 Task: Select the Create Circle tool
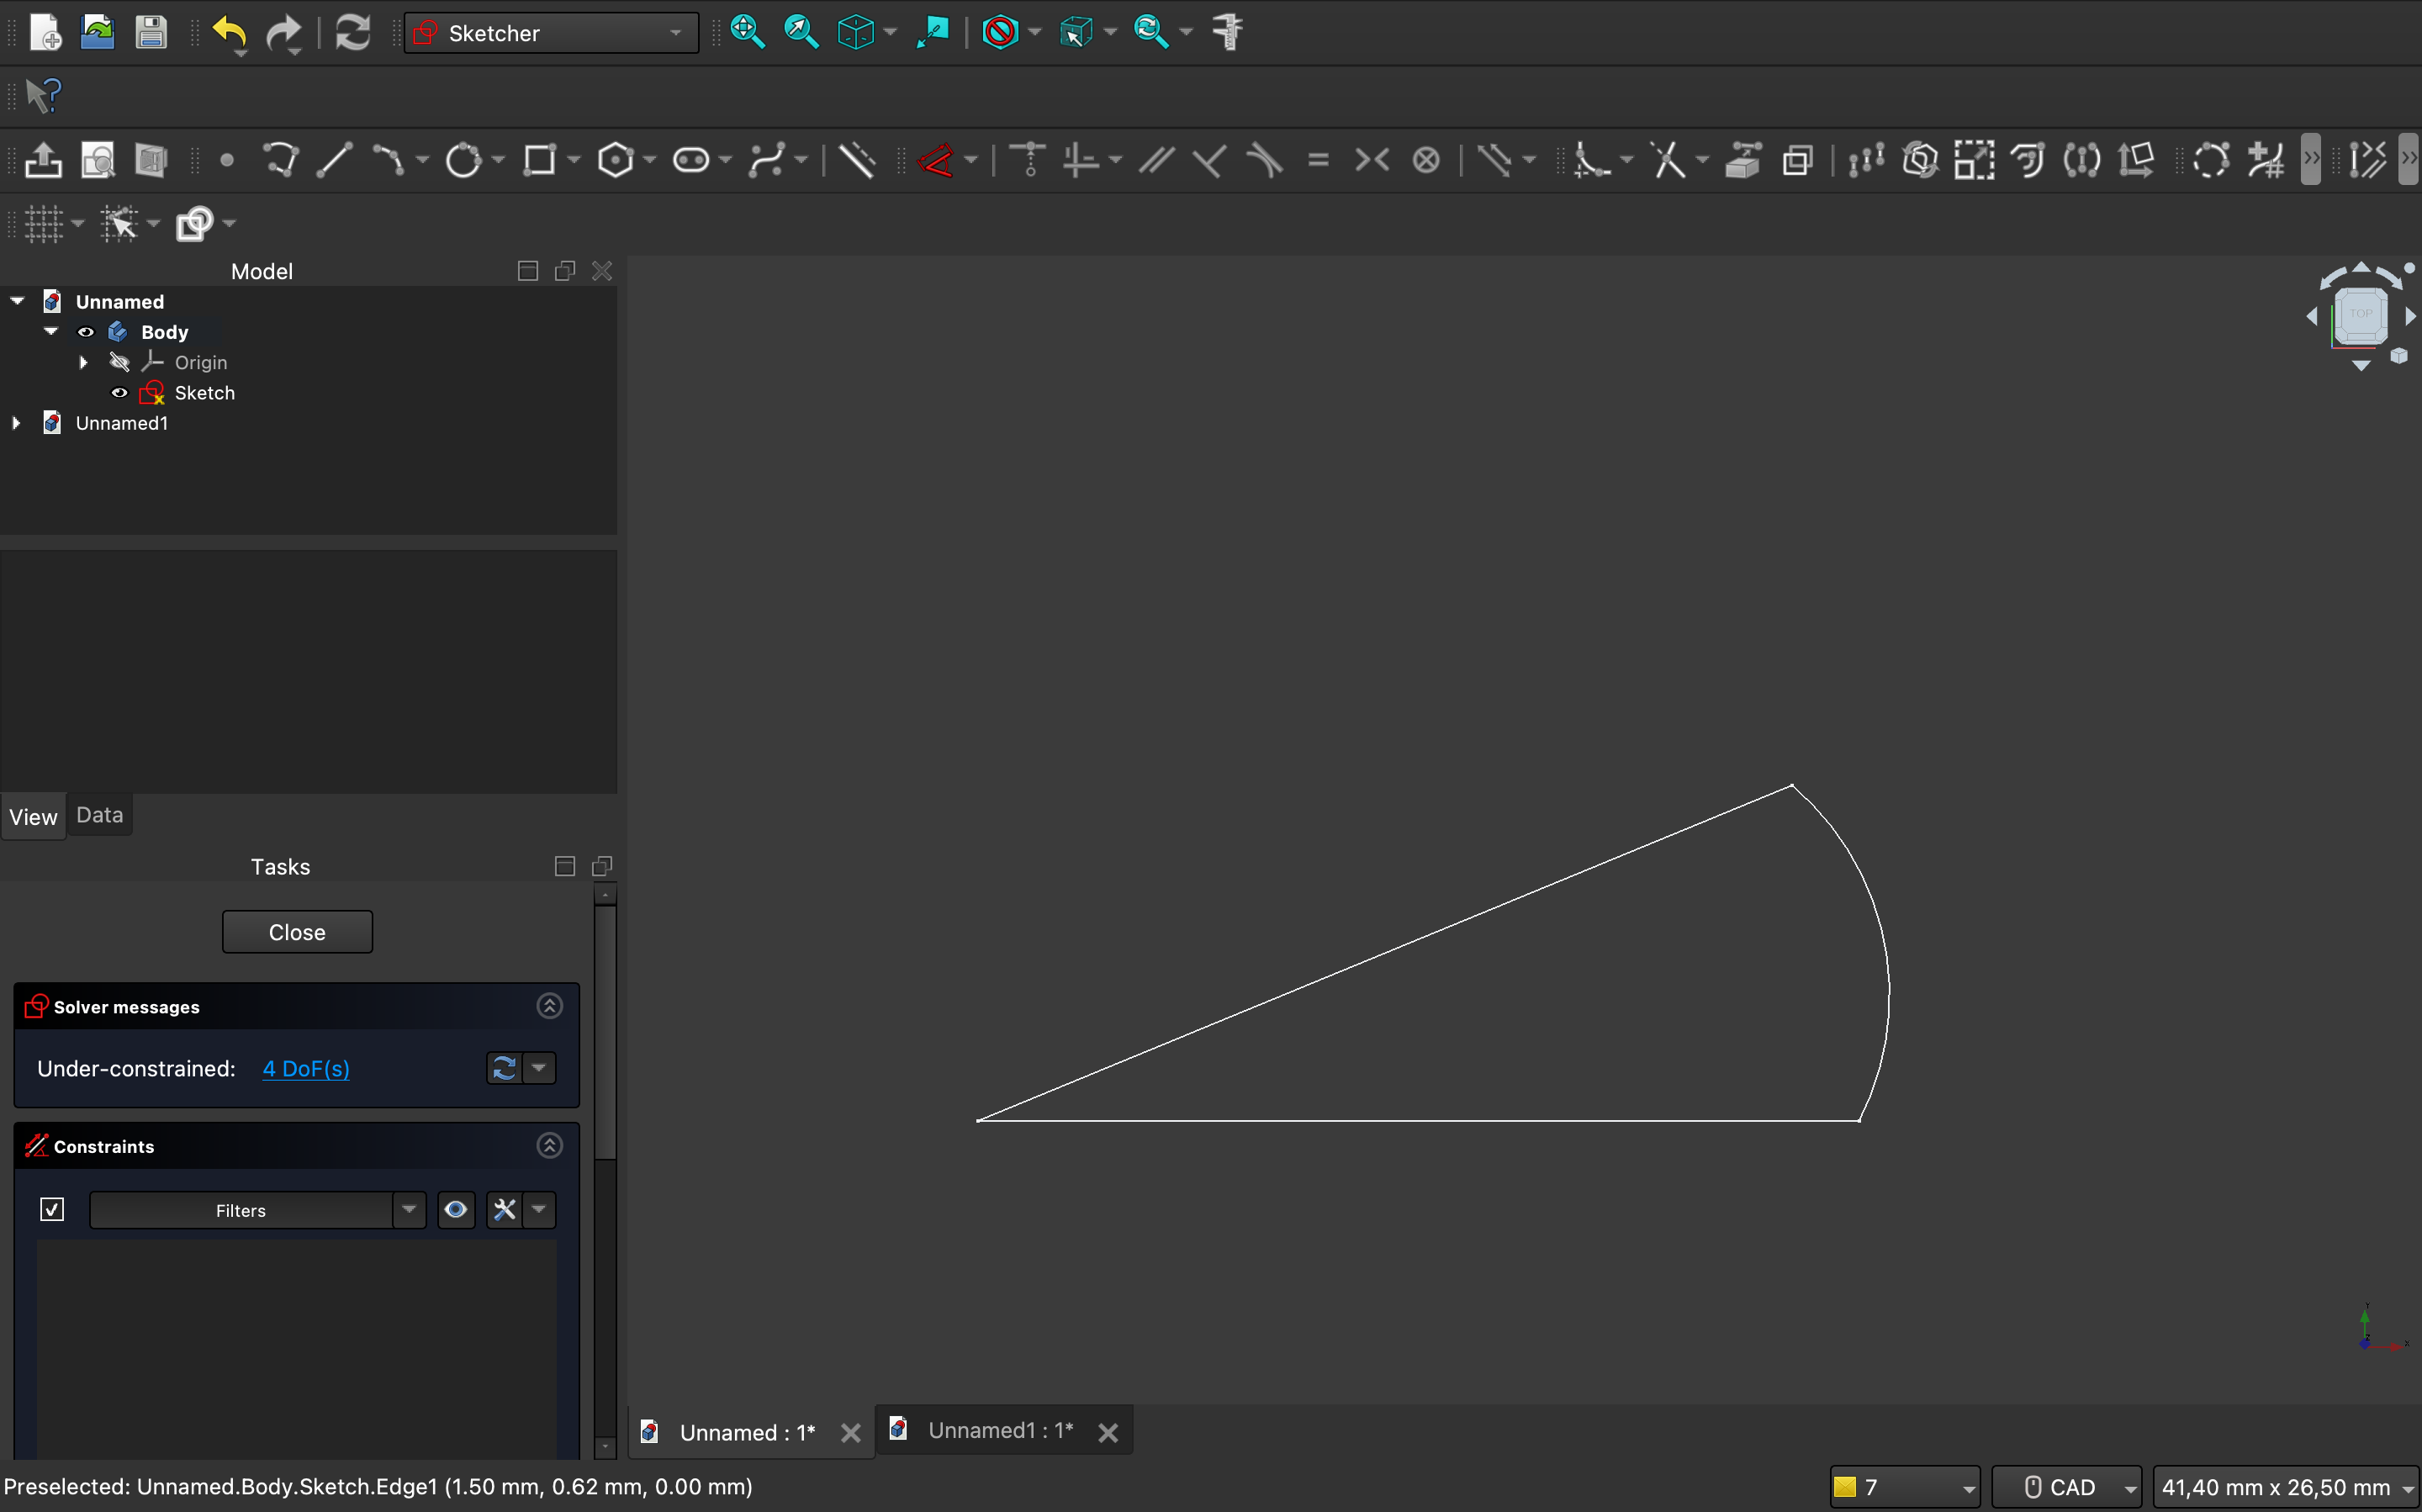tap(463, 160)
